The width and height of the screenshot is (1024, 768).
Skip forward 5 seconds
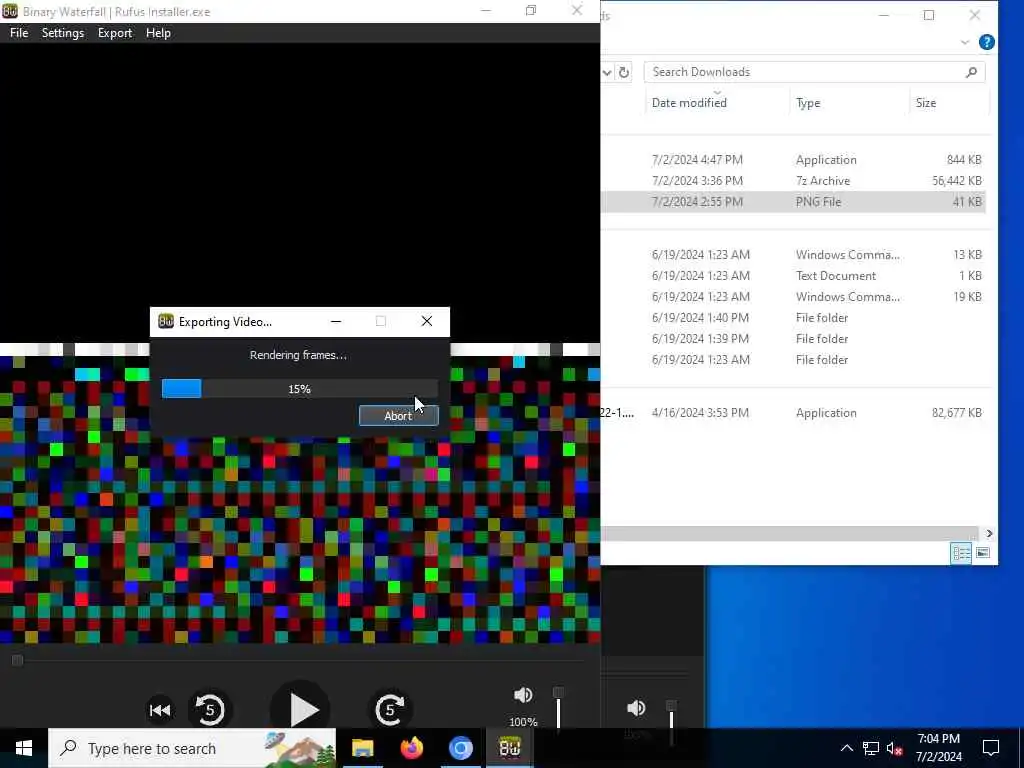coord(390,709)
